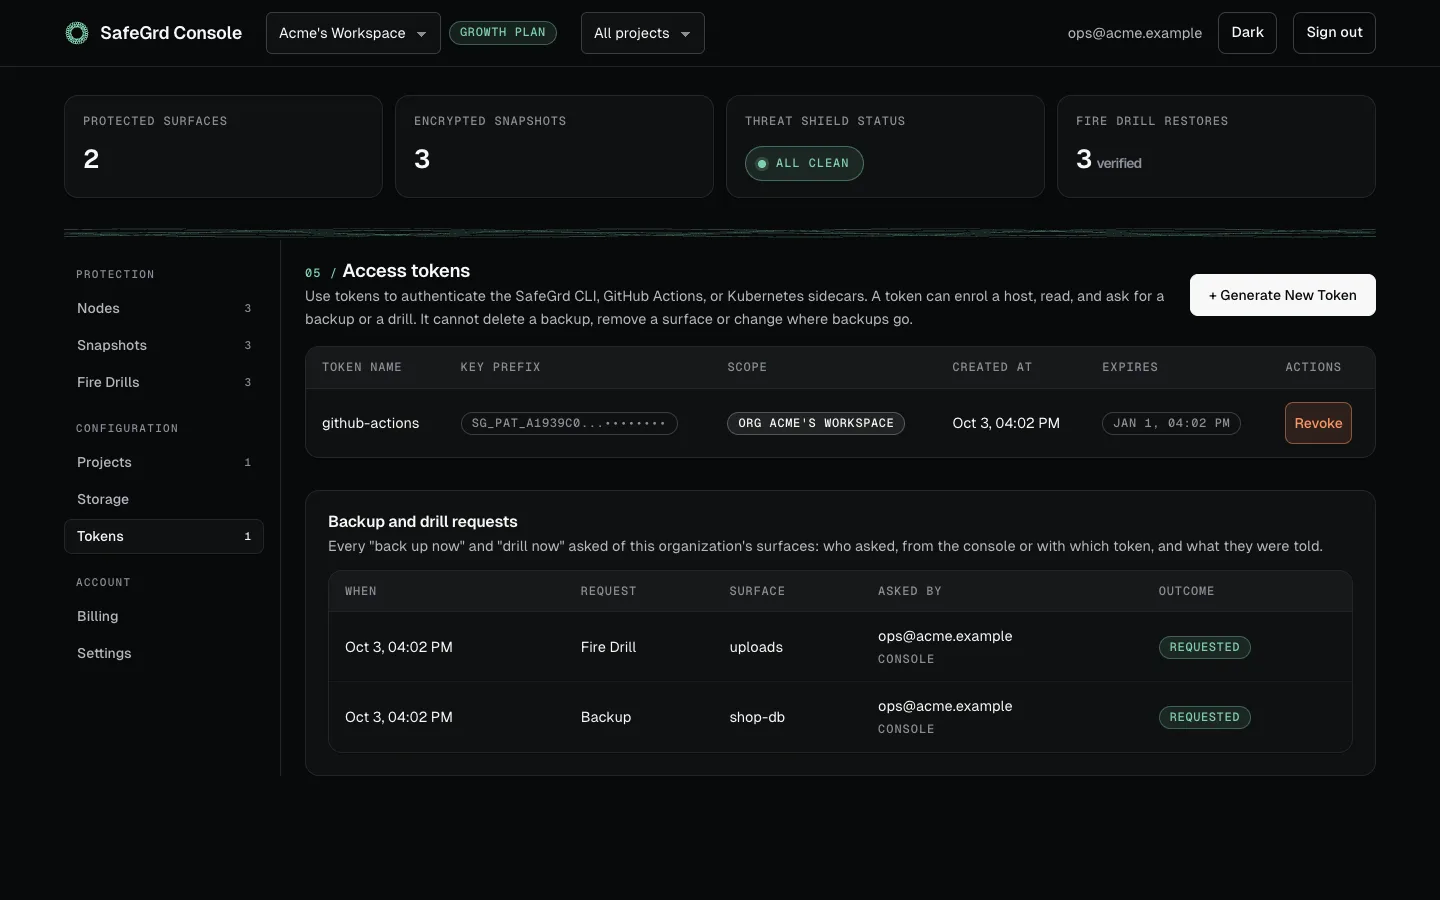The image size is (1440, 900).
Task: Click Requested badge in the shop-db row
Action: tap(1204, 717)
